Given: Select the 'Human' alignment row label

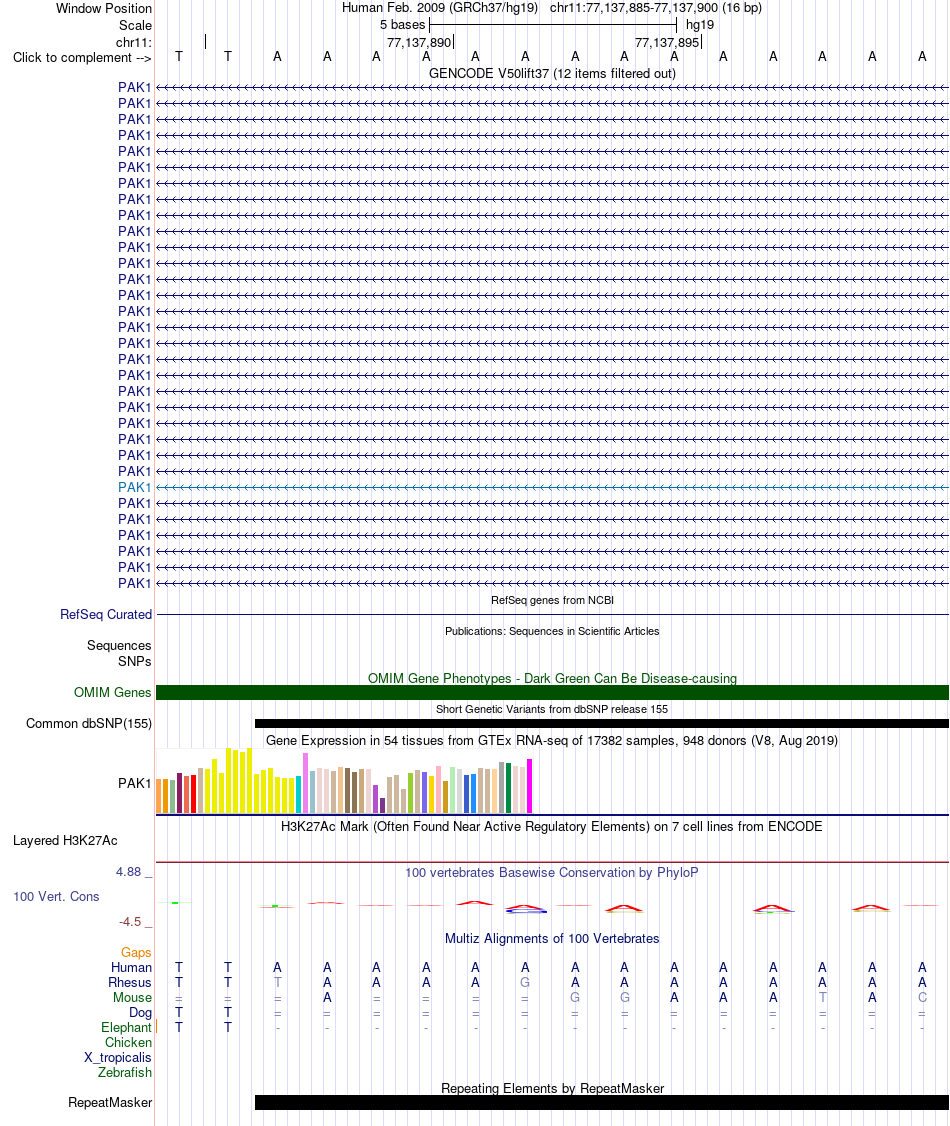Looking at the screenshot, I should click(131, 967).
